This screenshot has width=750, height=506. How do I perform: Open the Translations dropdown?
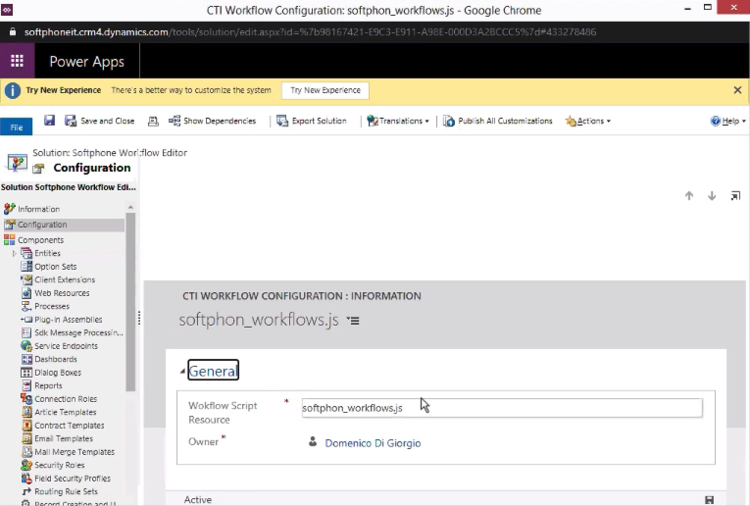tap(398, 121)
